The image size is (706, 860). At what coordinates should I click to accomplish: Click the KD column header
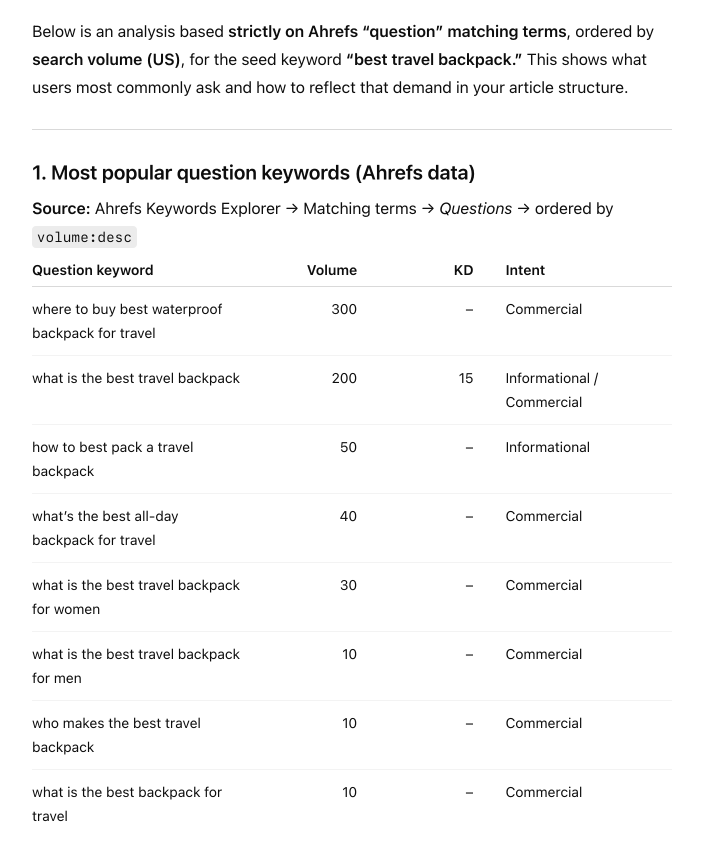point(463,270)
